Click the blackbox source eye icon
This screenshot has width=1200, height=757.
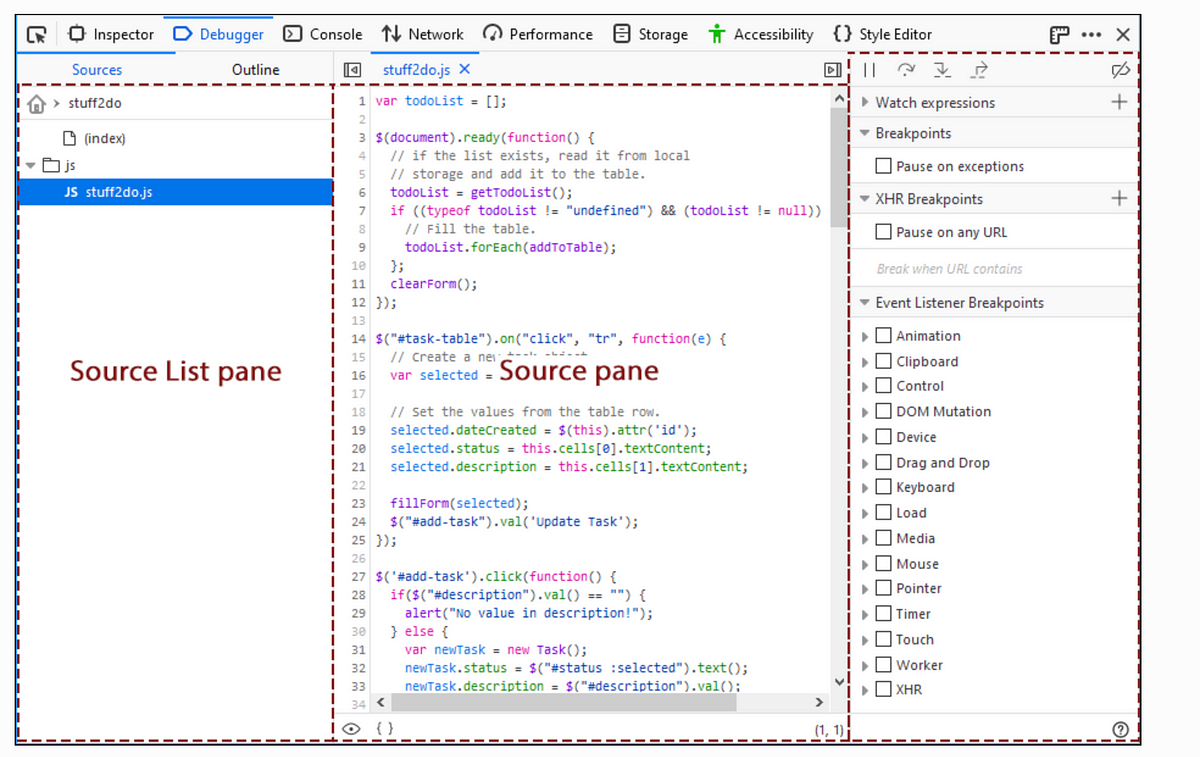tap(351, 729)
